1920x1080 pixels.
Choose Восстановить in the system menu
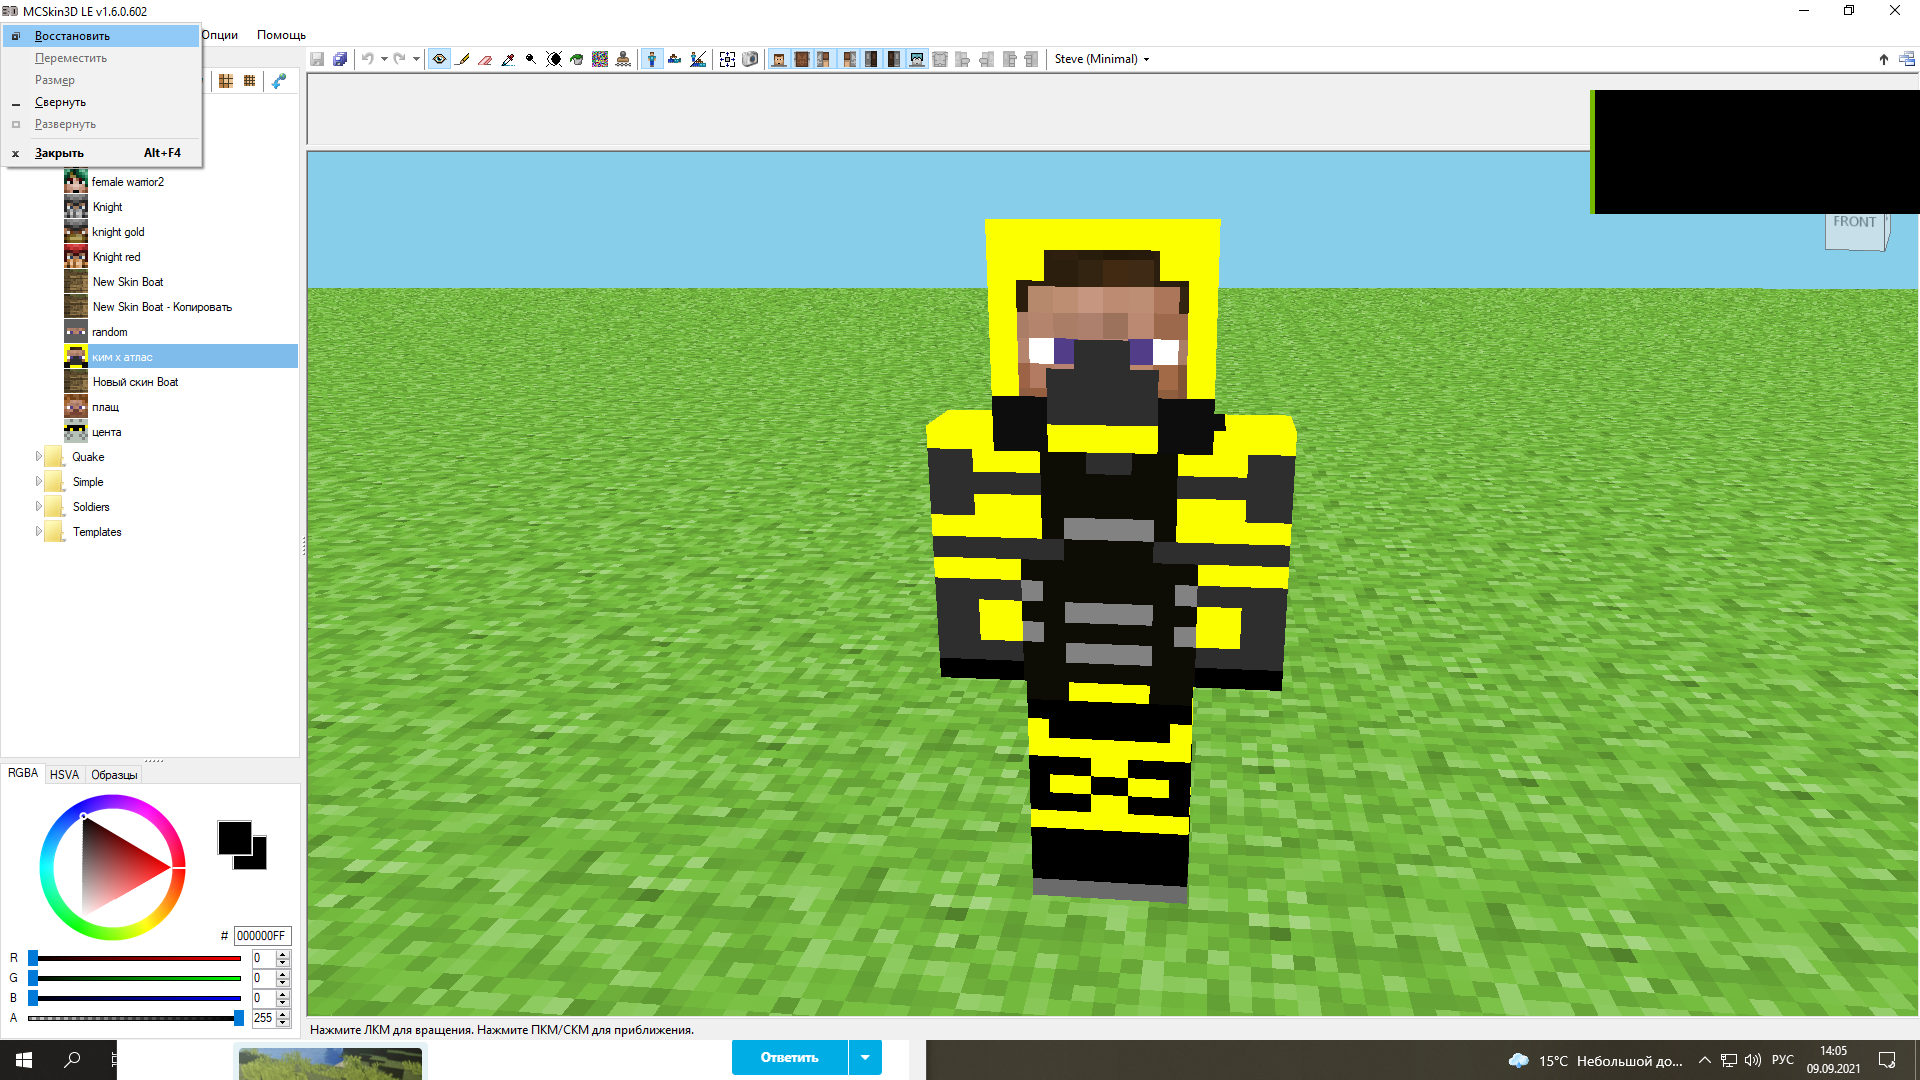101,36
